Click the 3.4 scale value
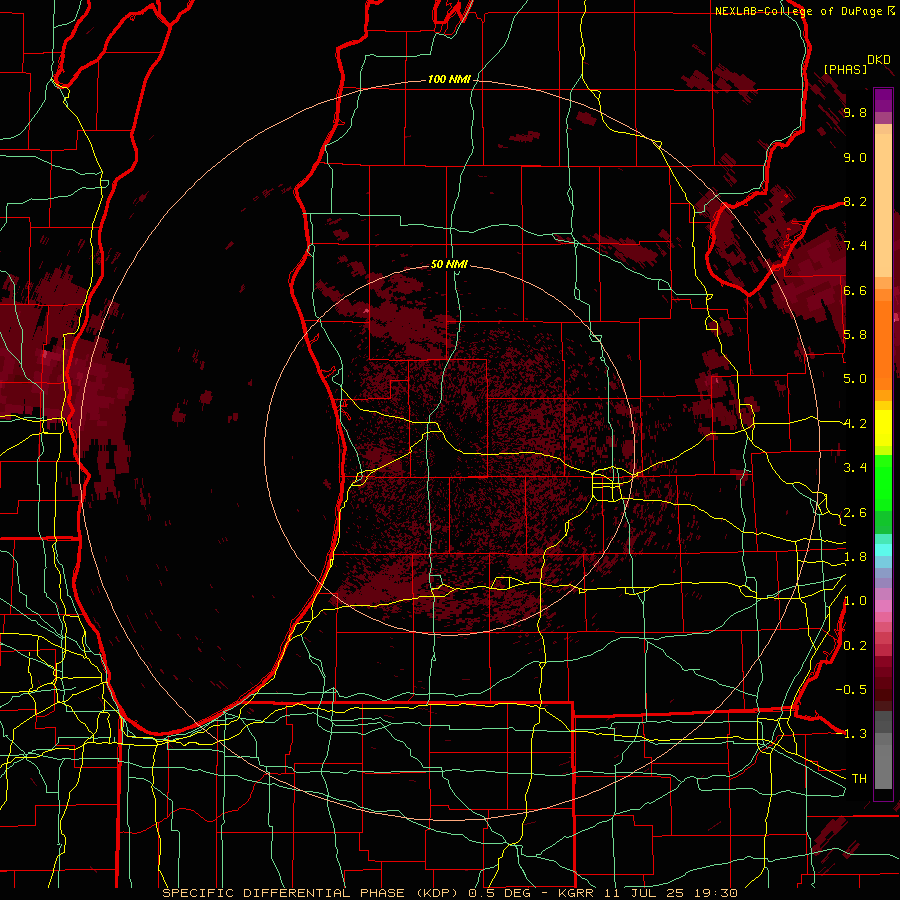 coord(855,468)
